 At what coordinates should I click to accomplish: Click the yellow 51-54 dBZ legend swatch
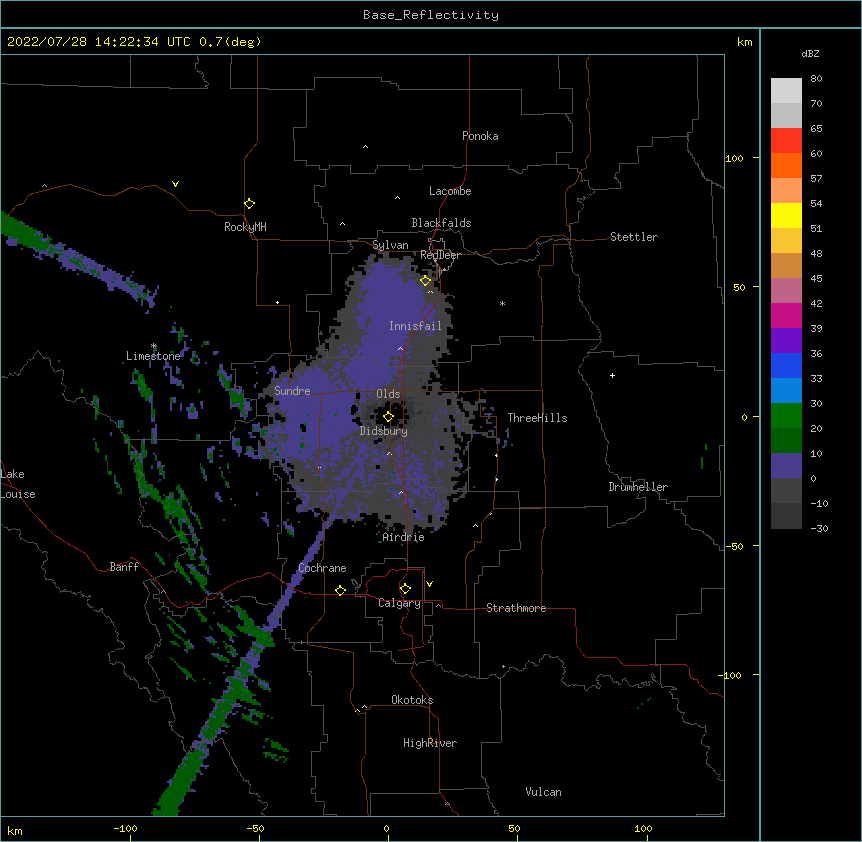786,215
